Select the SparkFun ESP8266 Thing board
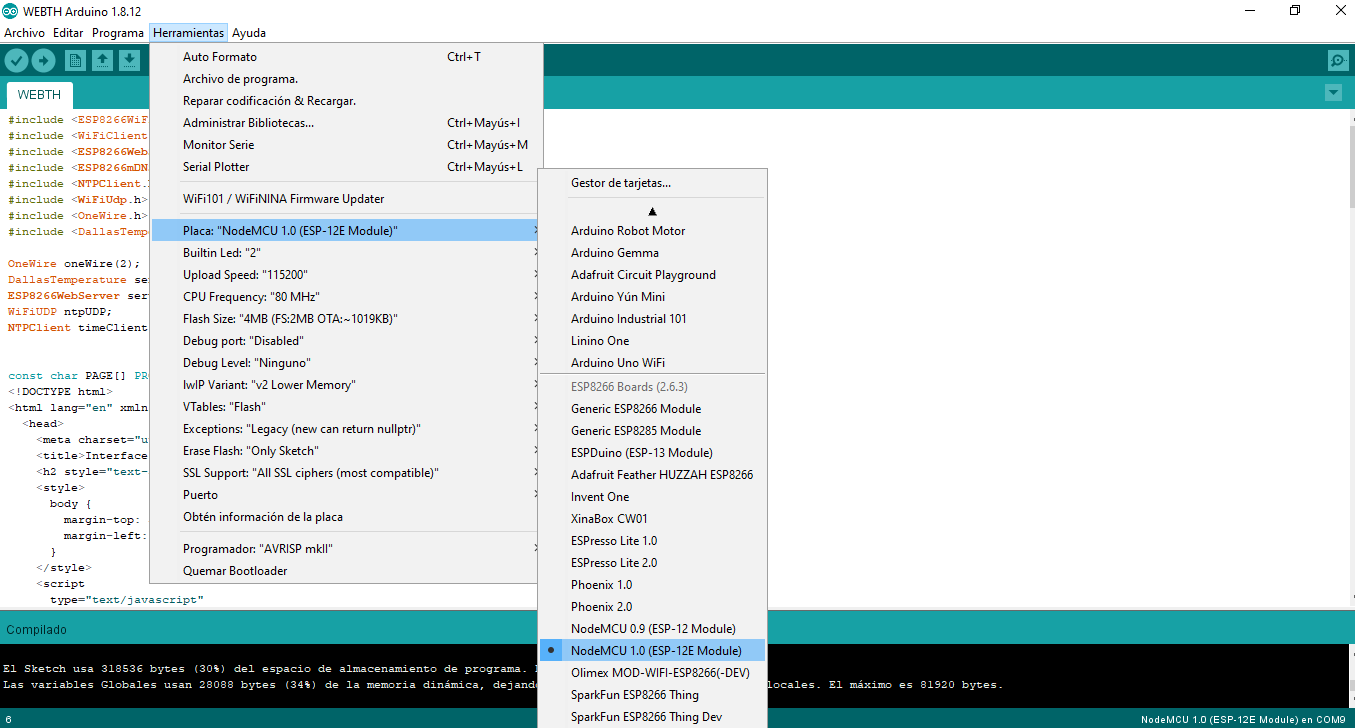The width and height of the screenshot is (1355, 728). [x=652, y=695]
